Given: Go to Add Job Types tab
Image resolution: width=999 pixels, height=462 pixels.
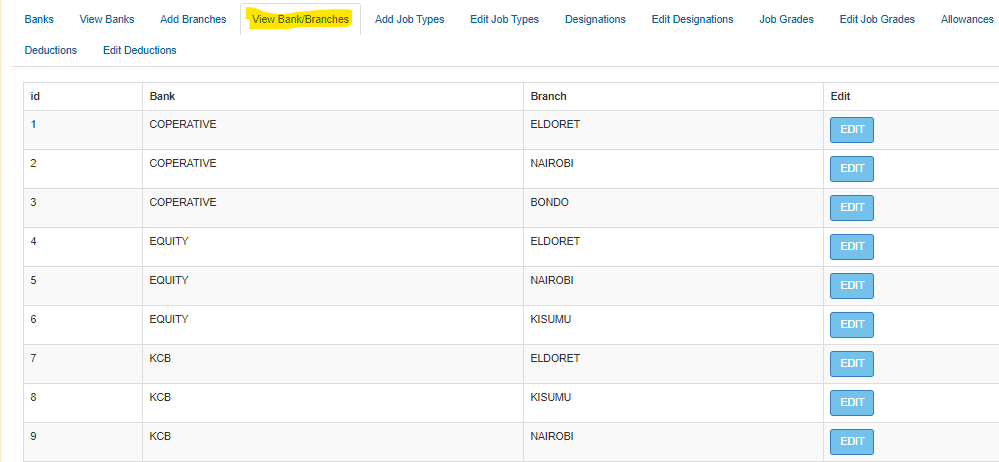Looking at the screenshot, I should [409, 19].
